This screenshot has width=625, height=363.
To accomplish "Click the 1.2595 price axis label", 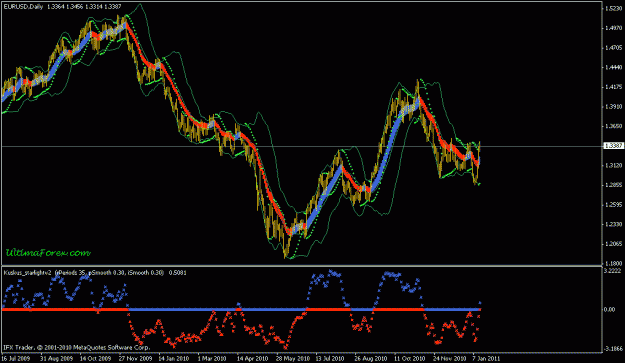I will pos(614,205).
